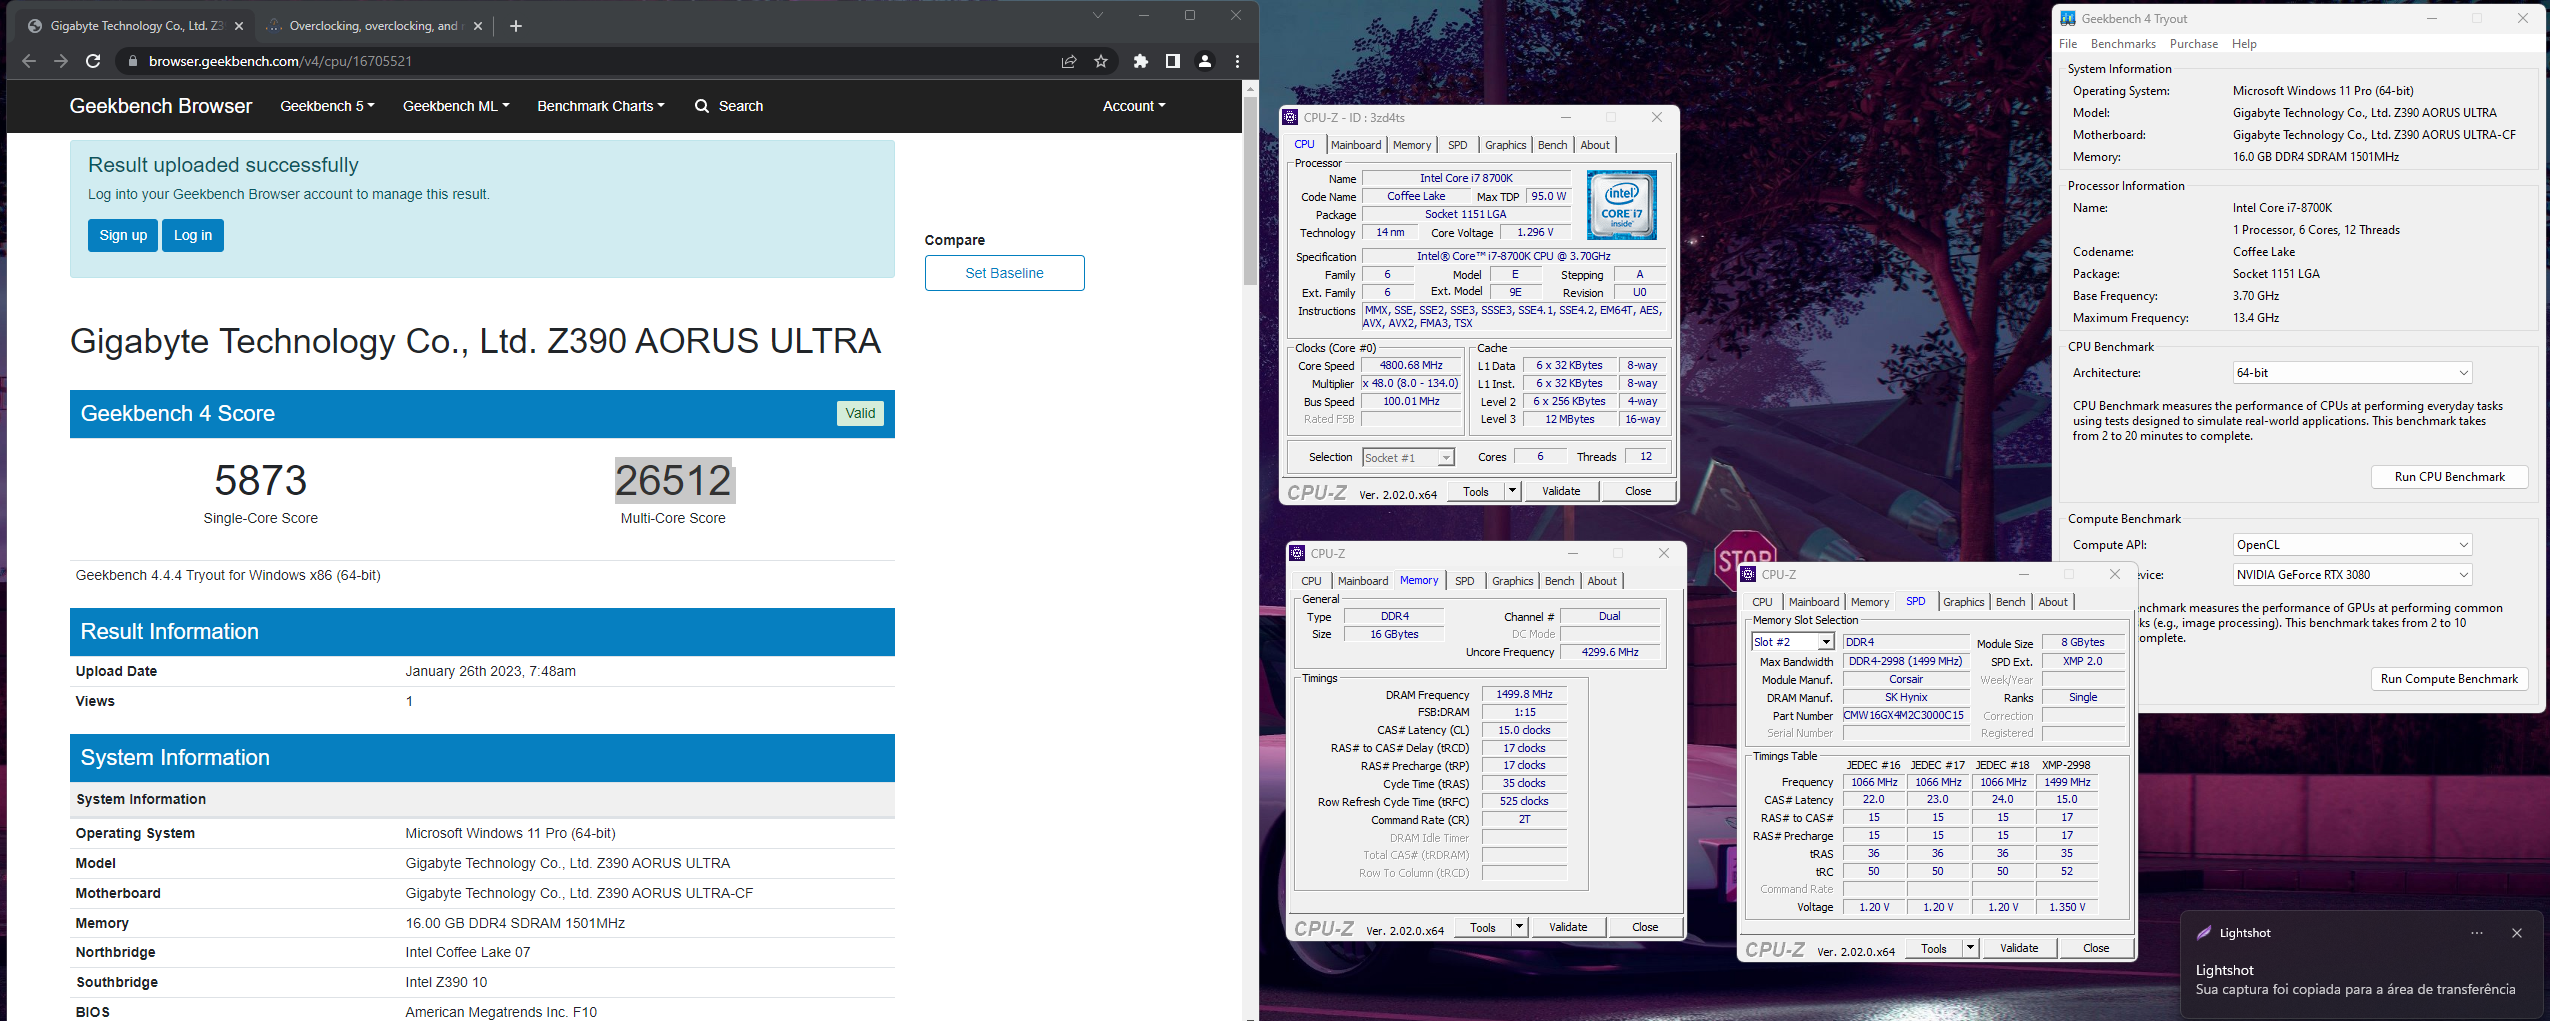Expand the Geekbench ML dropdown menu

[456, 106]
